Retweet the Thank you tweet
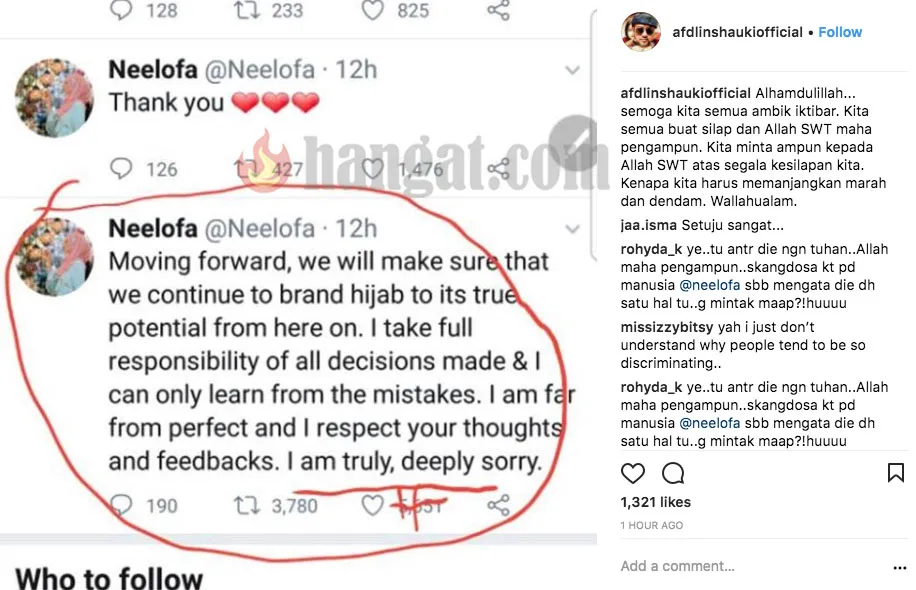The width and height of the screenshot is (916, 590). click(x=245, y=169)
